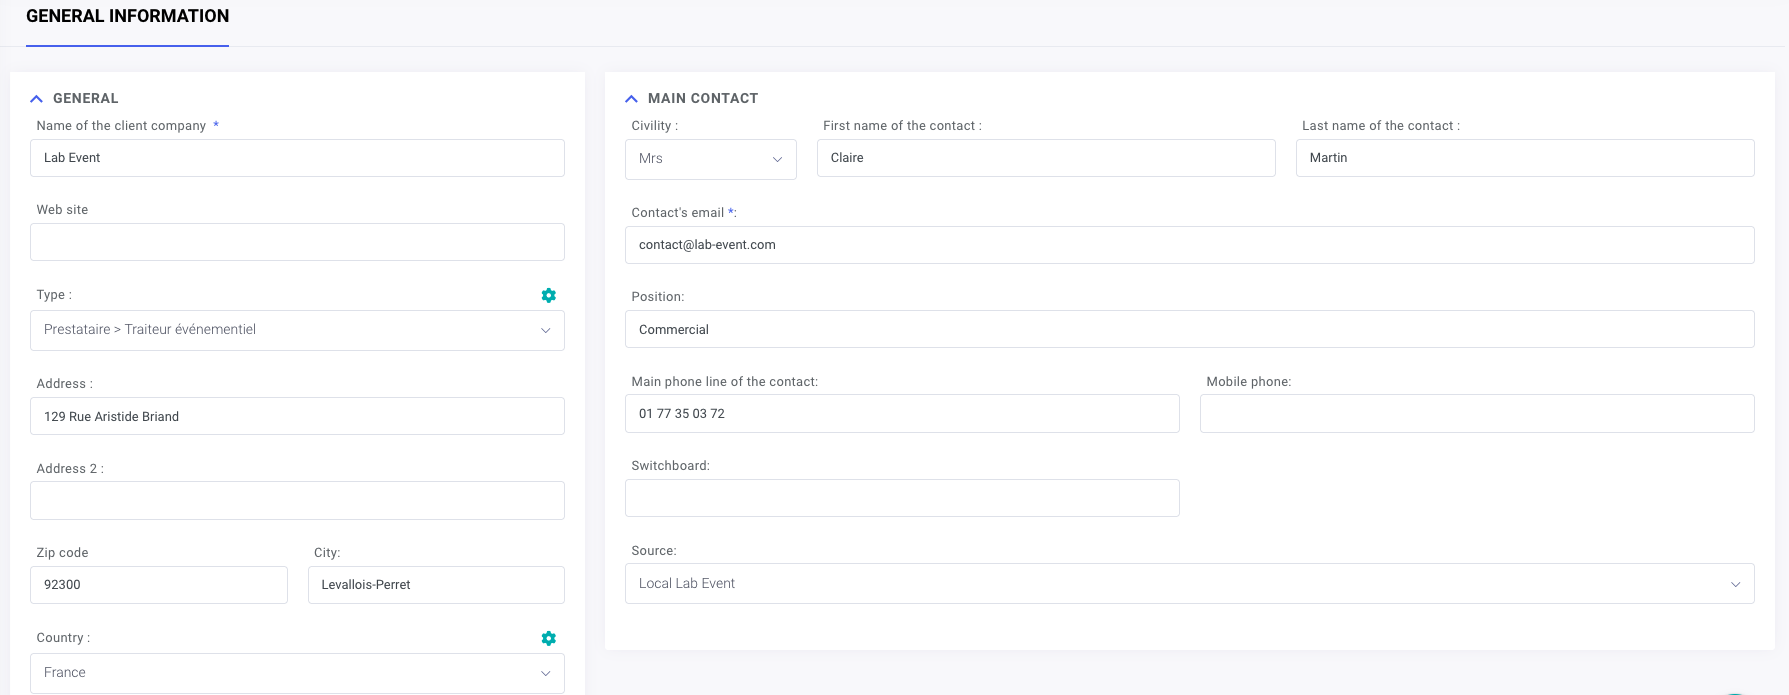The height and width of the screenshot is (695, 1789).
Task: Click the City field Levallois-Perret
Action: pyautogui.click(x=436, y=585)
